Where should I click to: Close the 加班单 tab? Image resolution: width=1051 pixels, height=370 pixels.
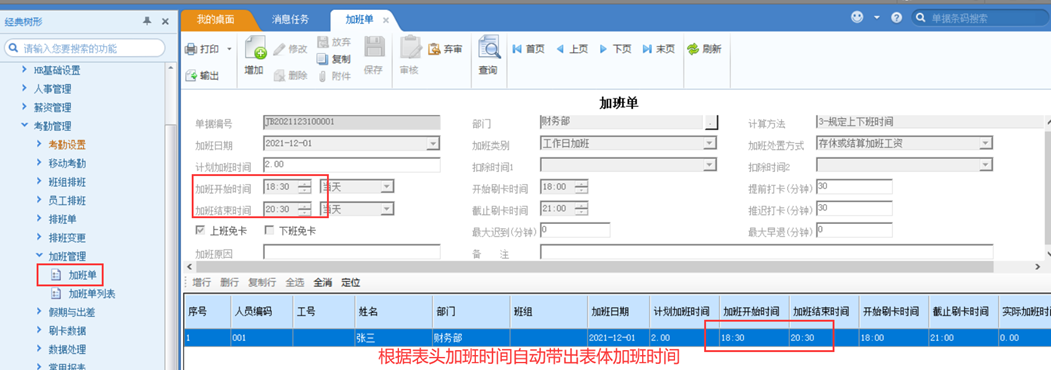[385, 20]
